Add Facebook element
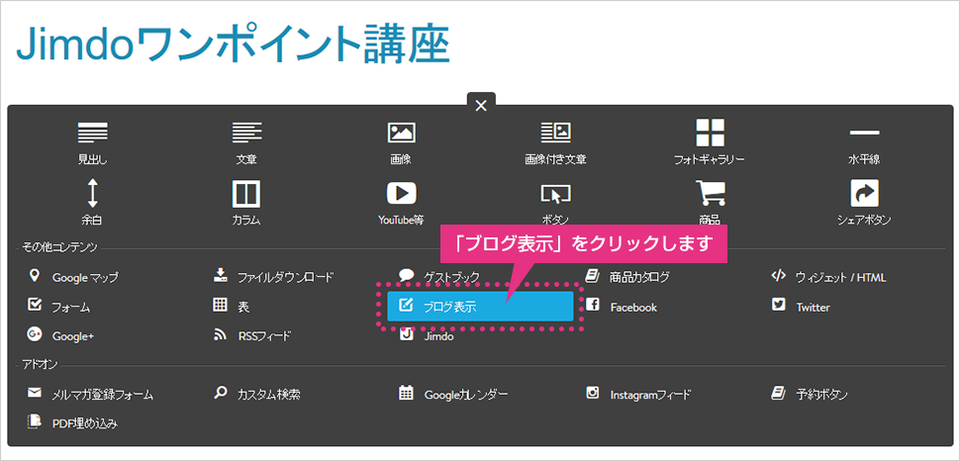The width and height of the screenshot is (960, 461). [621, 307]
